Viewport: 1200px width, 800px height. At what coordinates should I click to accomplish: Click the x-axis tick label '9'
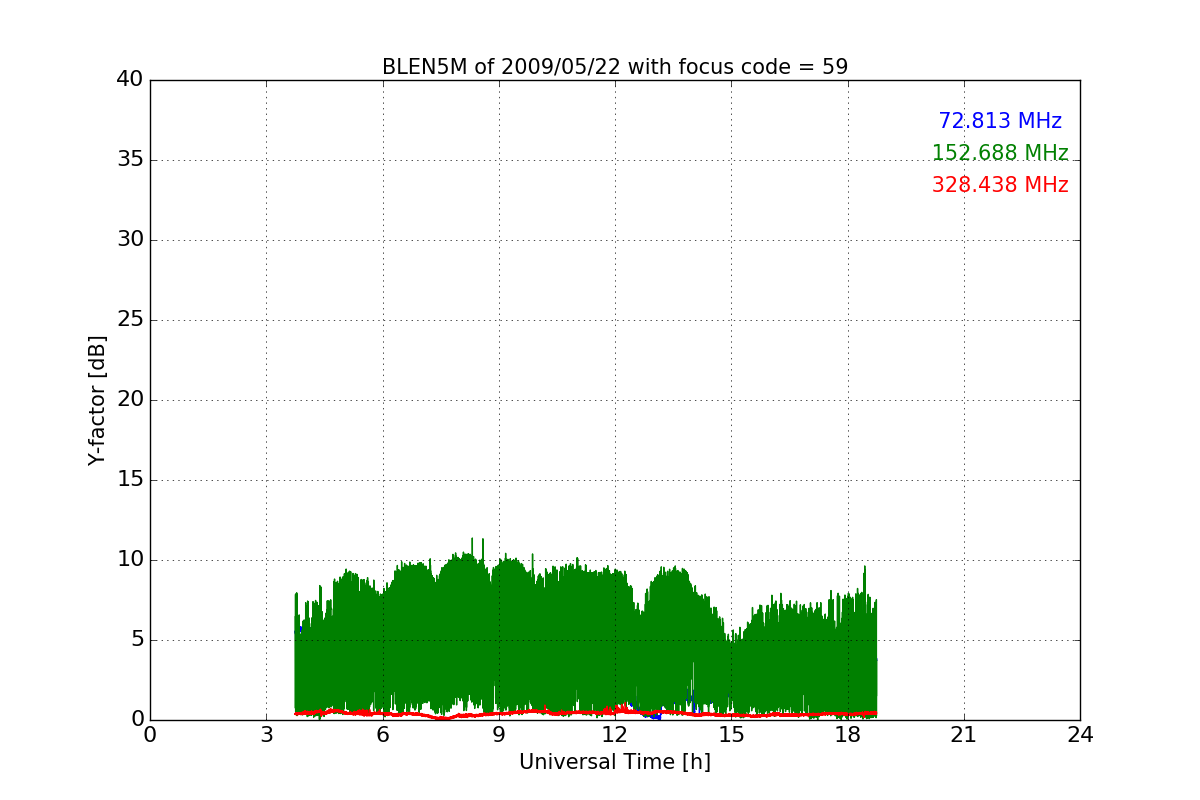tap(499, 735)
